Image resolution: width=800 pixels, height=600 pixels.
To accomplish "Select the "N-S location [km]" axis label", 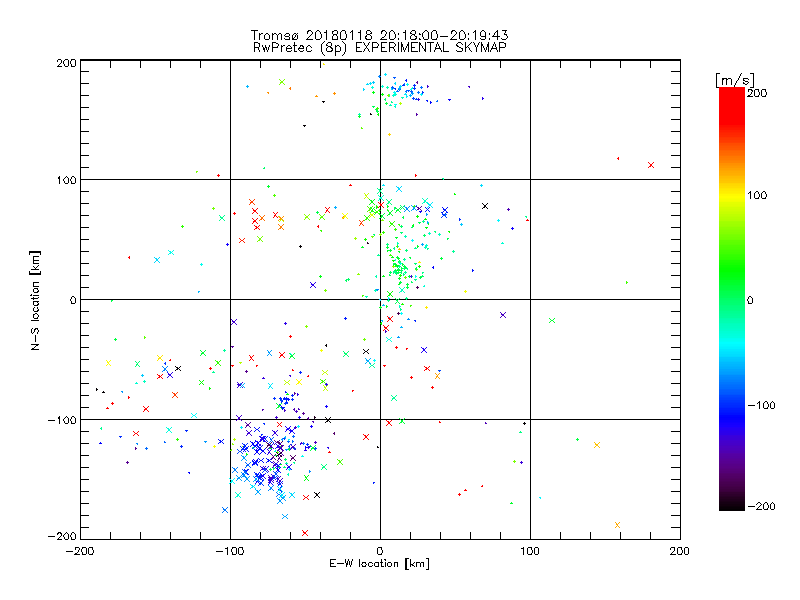I will (35, 300).
